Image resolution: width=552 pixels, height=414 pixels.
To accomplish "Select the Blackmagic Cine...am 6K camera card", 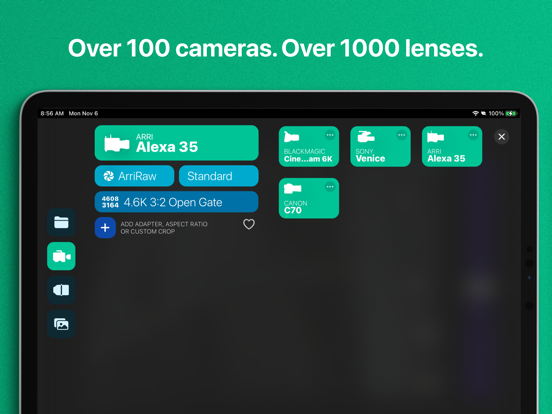I will (309, 146).
